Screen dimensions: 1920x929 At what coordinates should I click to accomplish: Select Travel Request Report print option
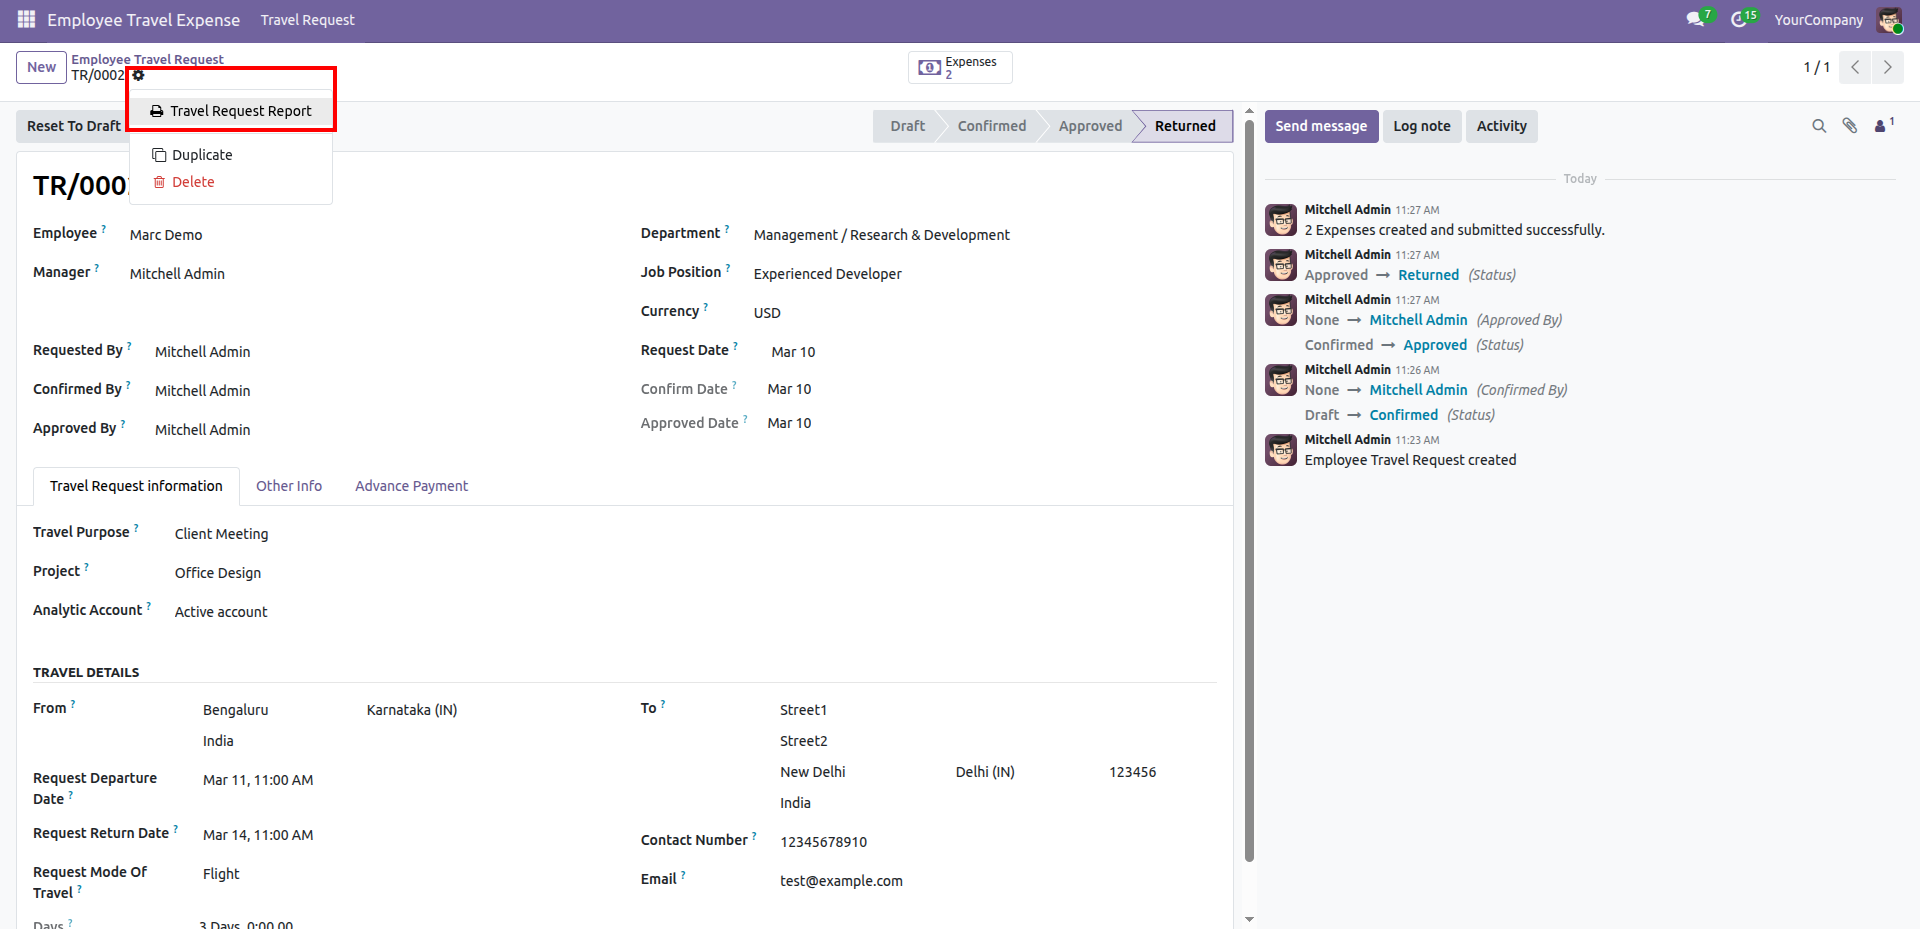231,111
